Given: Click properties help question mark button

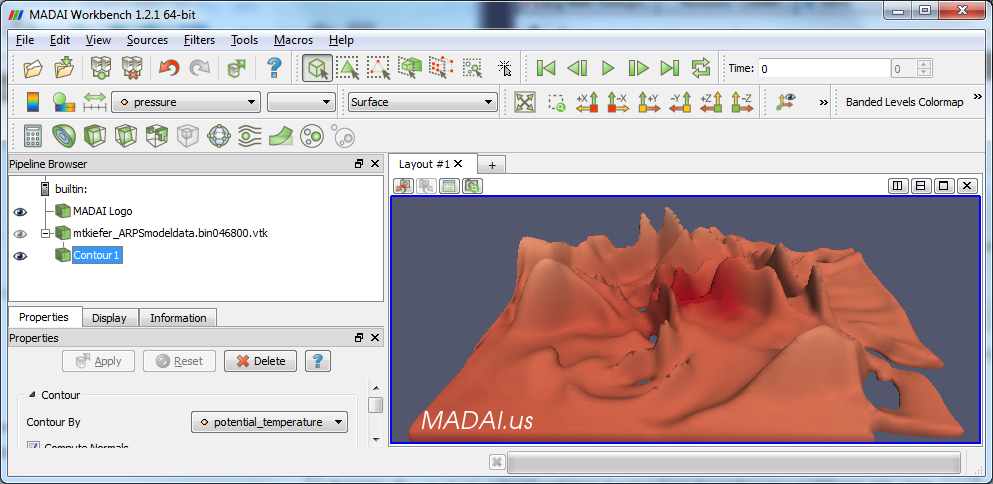Looking at the screenshot, I should 318,361.
